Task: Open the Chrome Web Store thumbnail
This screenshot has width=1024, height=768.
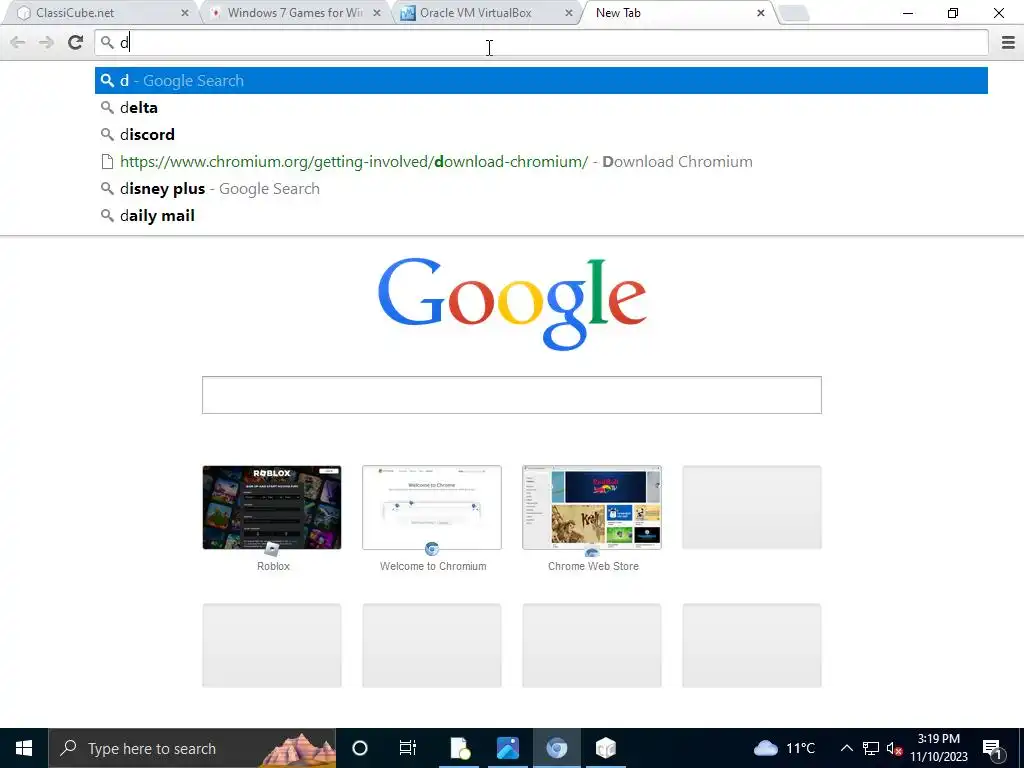Action: (x=592, y=507)
